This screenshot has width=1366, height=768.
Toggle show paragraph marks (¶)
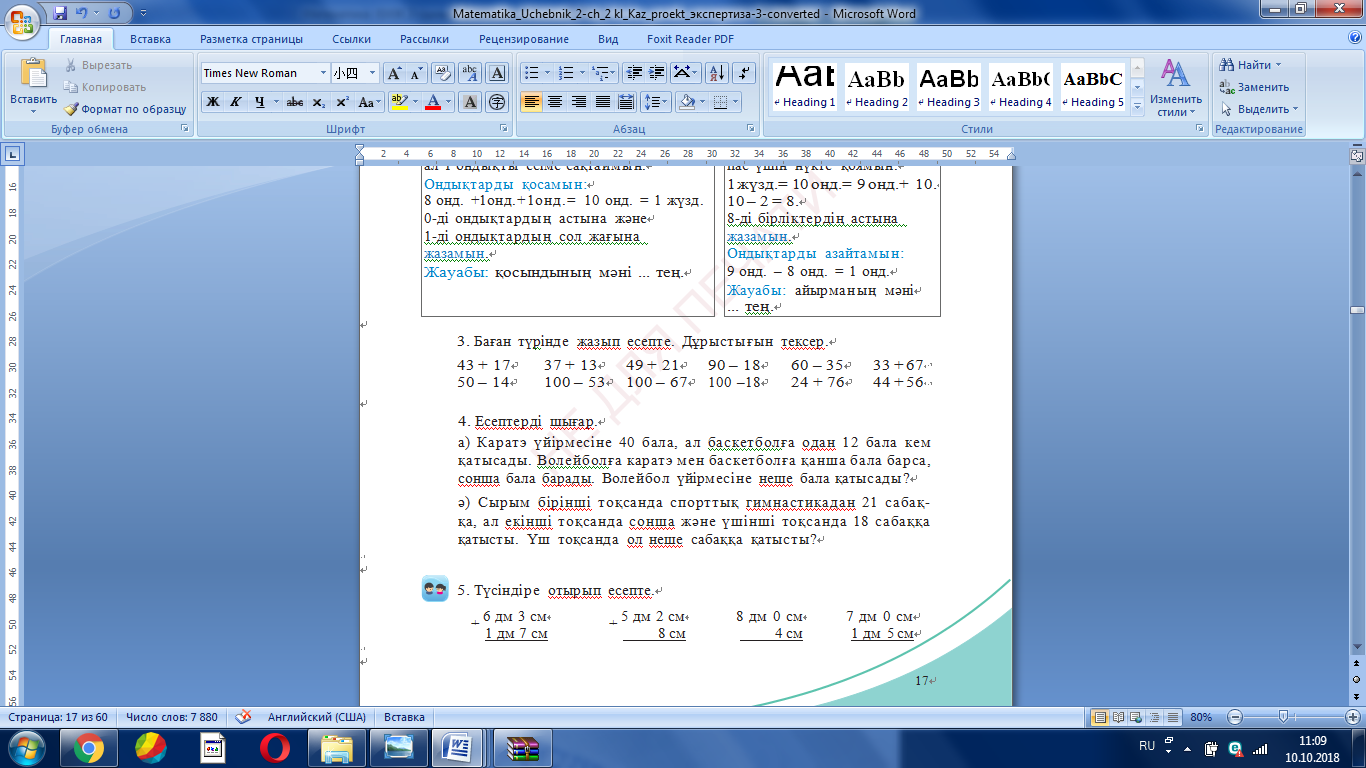coord(743,73)
